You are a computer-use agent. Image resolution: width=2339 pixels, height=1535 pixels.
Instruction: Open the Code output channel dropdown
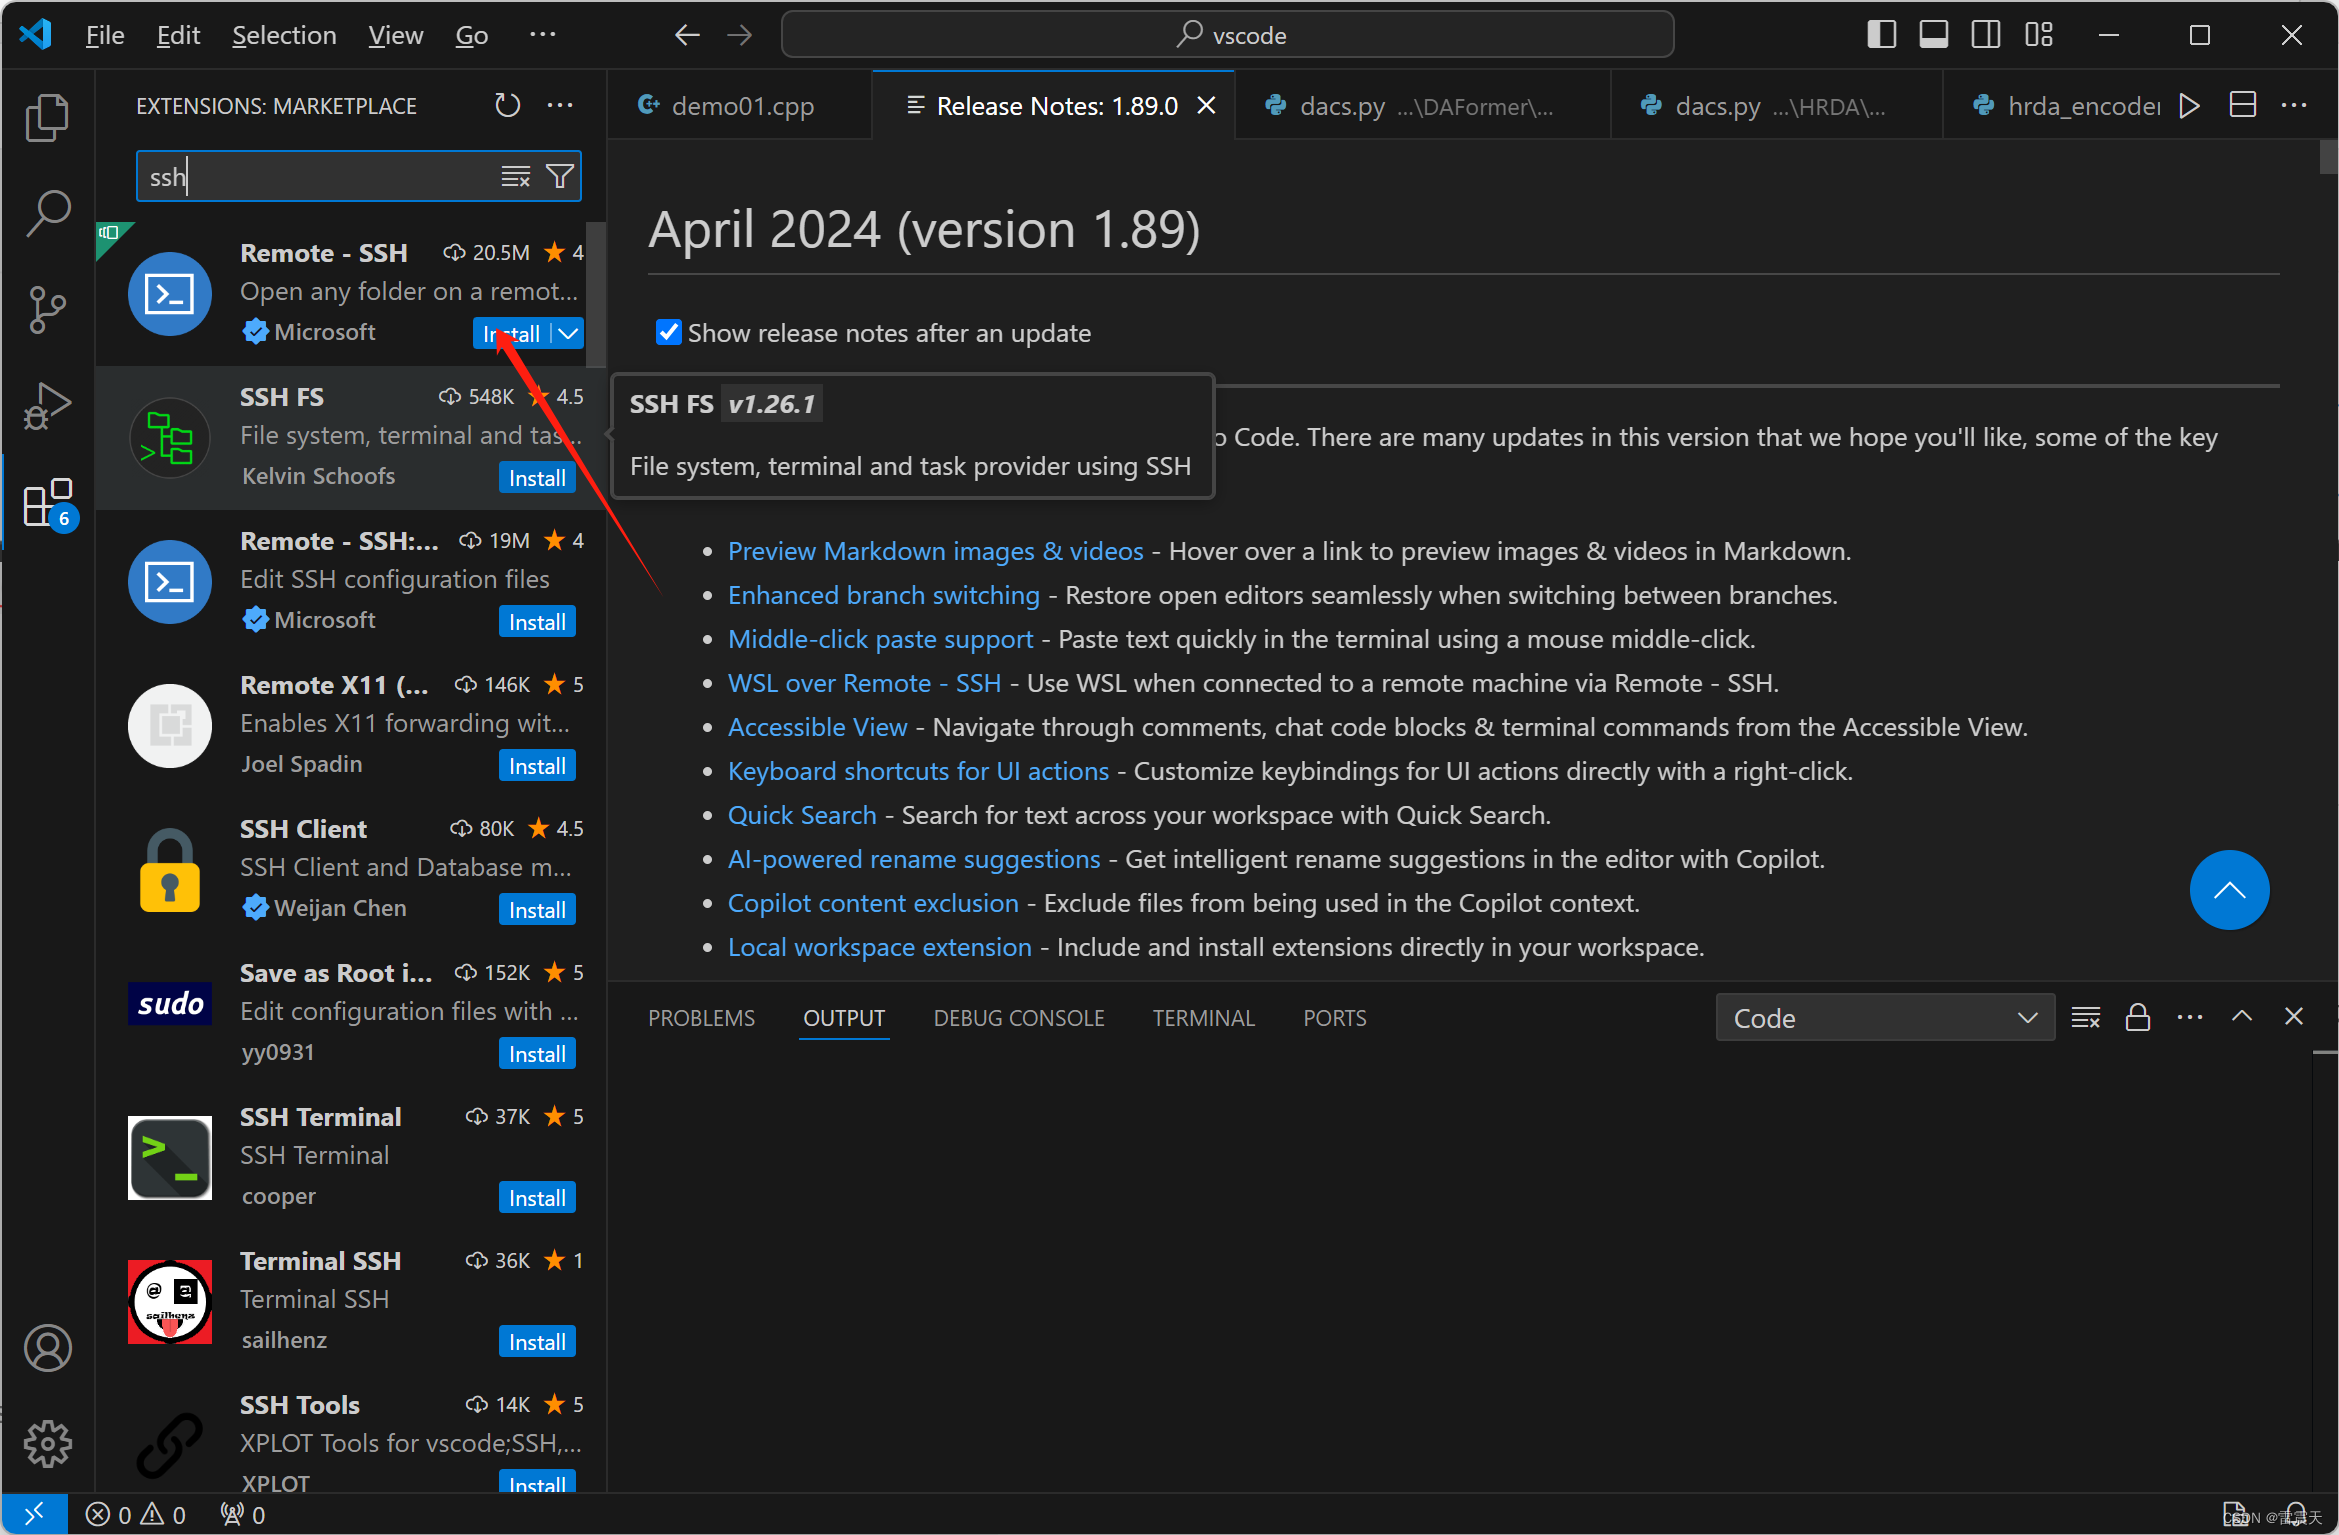click(x=1885, y=1018)
